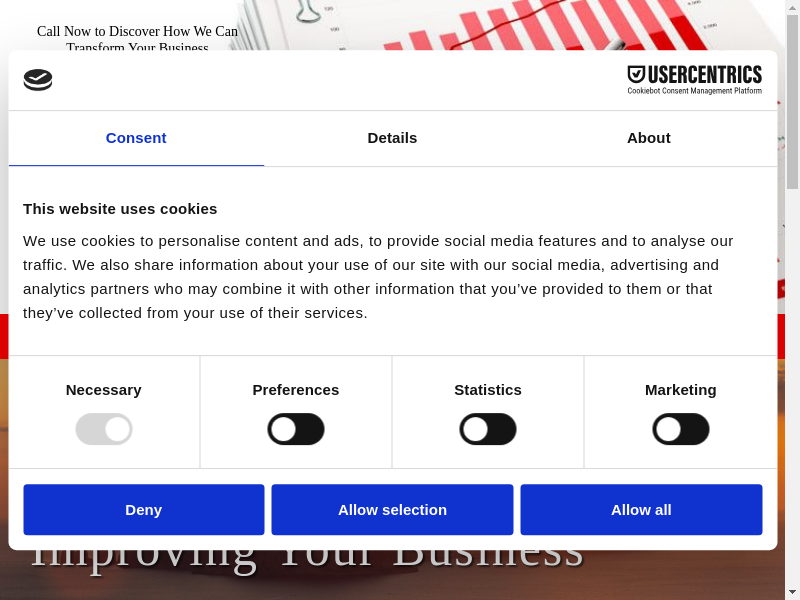This screenshot has height=600, width=800.
Task: Click the Usercentrics logo
Action: coord(694,80)
